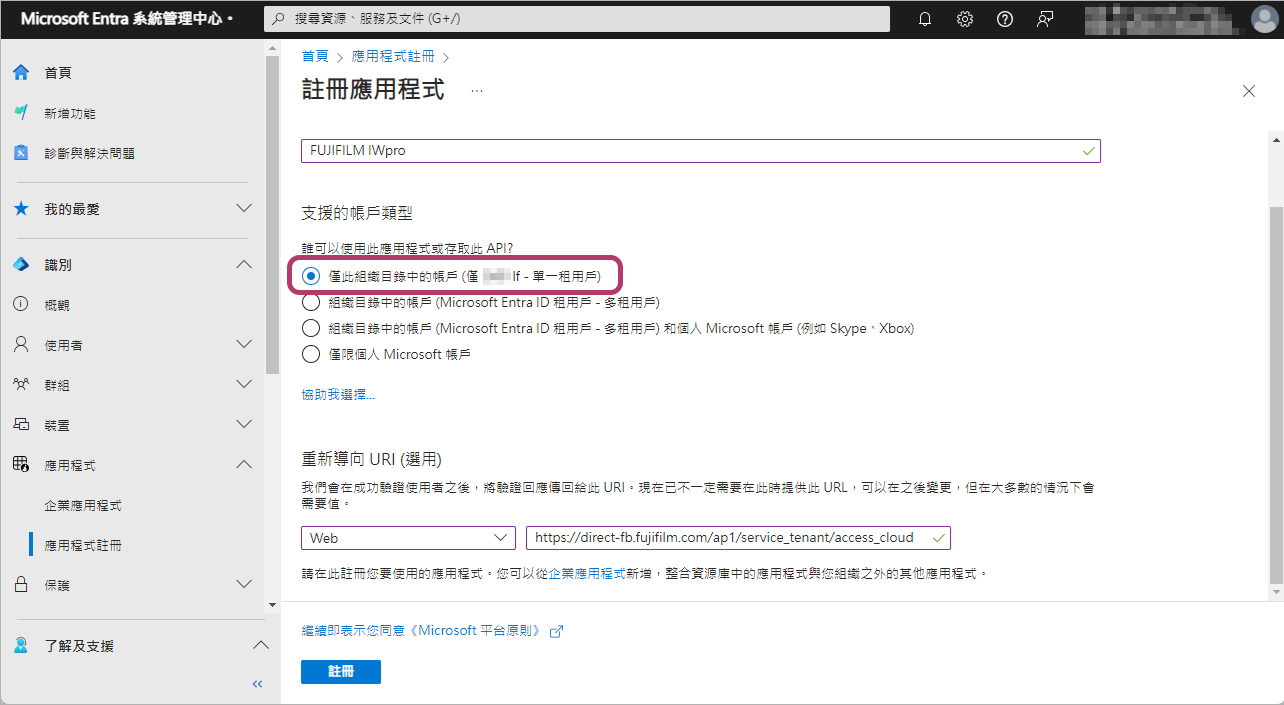Image resolution: width=1284 pixels, height=705 pixels.
Task: Click the top search box
Action: pos(577,19)
